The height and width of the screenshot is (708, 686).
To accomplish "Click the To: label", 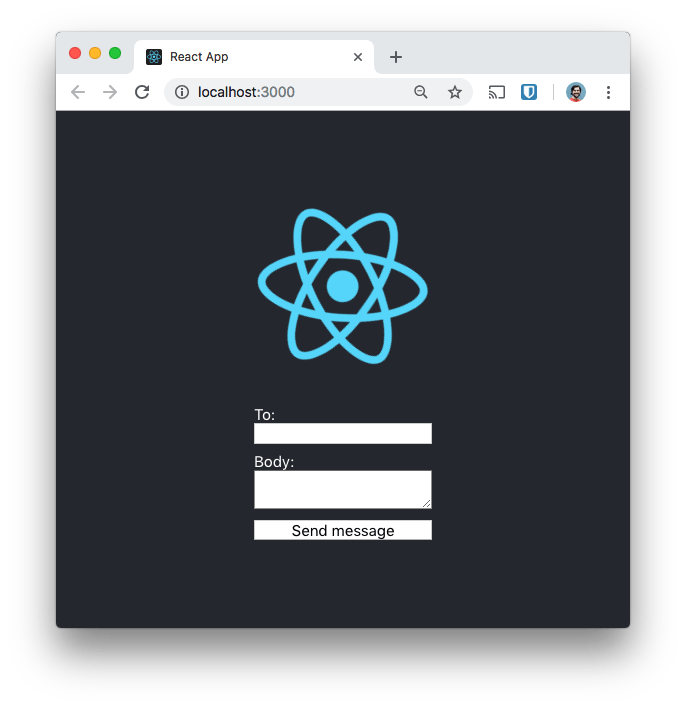I will click(x=265, y=415).
